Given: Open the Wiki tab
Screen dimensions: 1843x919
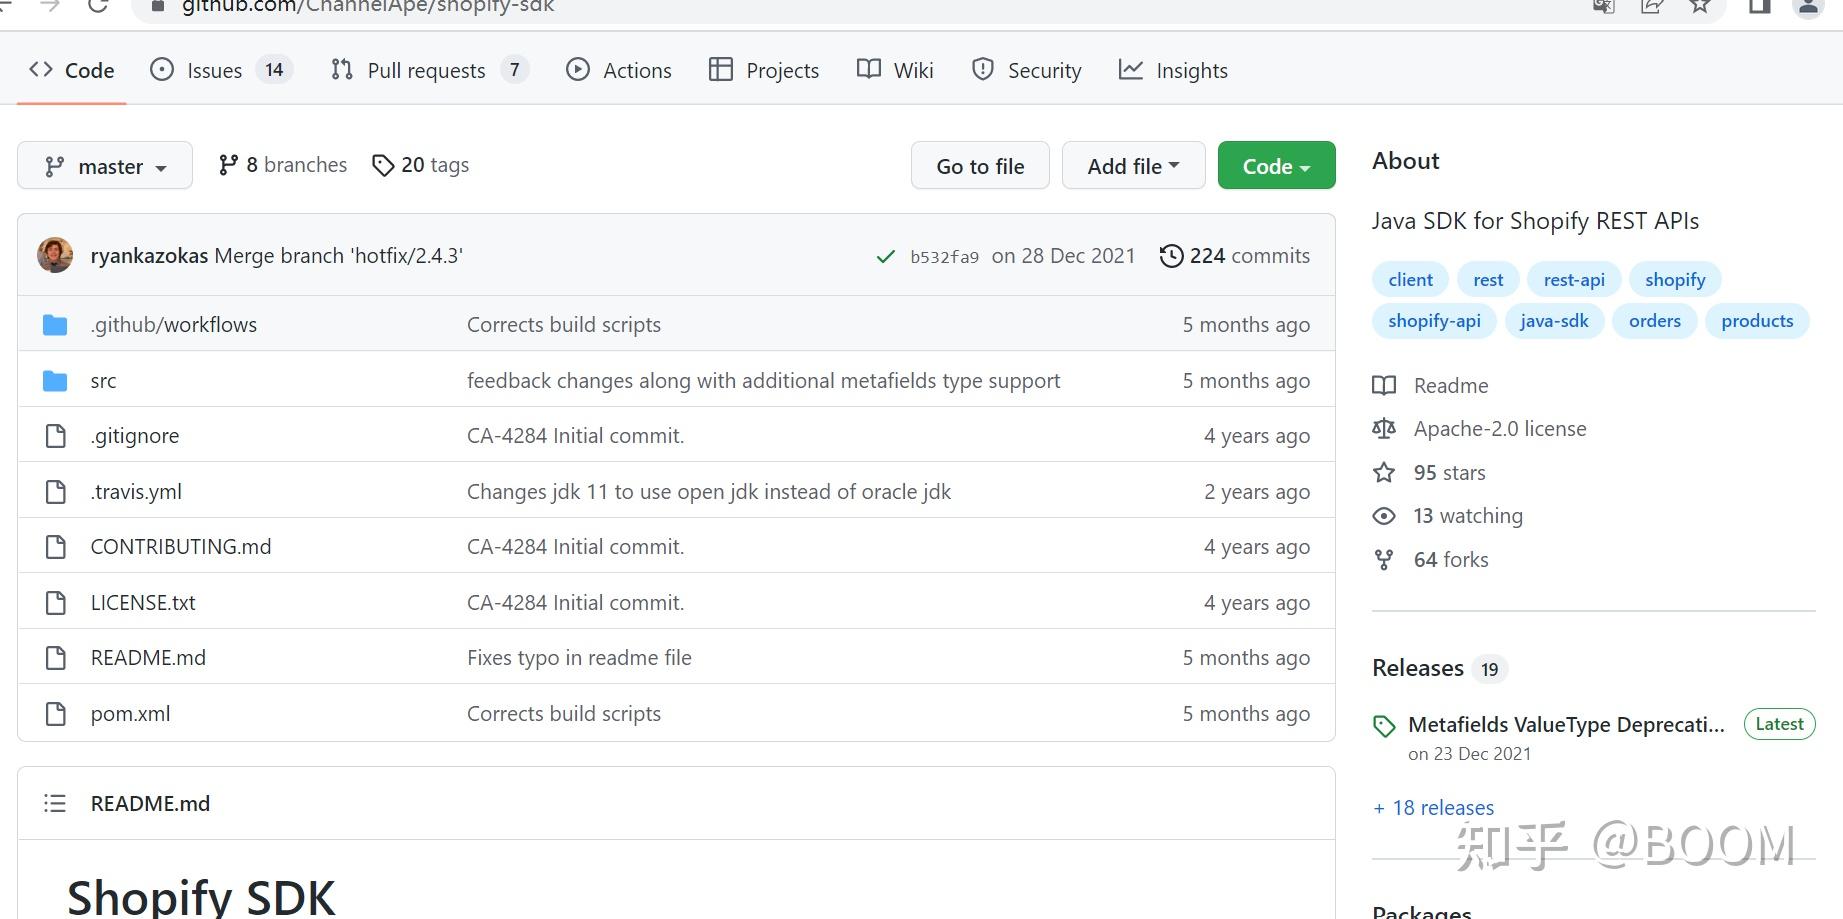Looking at the screenshot, I should pyautogui.click(x=895, y=70).
